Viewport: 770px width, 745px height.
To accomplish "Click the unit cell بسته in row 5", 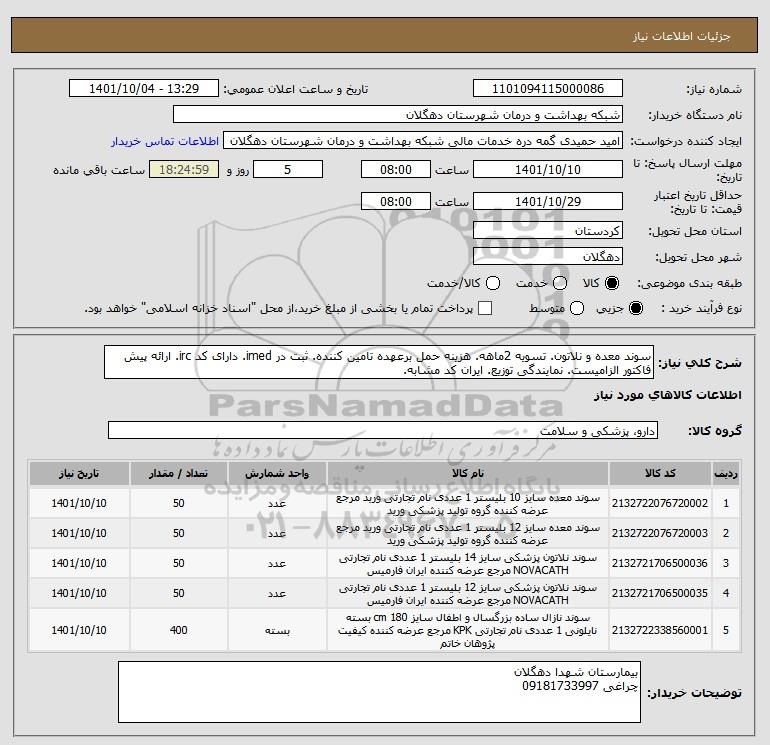I will point(277,630).
